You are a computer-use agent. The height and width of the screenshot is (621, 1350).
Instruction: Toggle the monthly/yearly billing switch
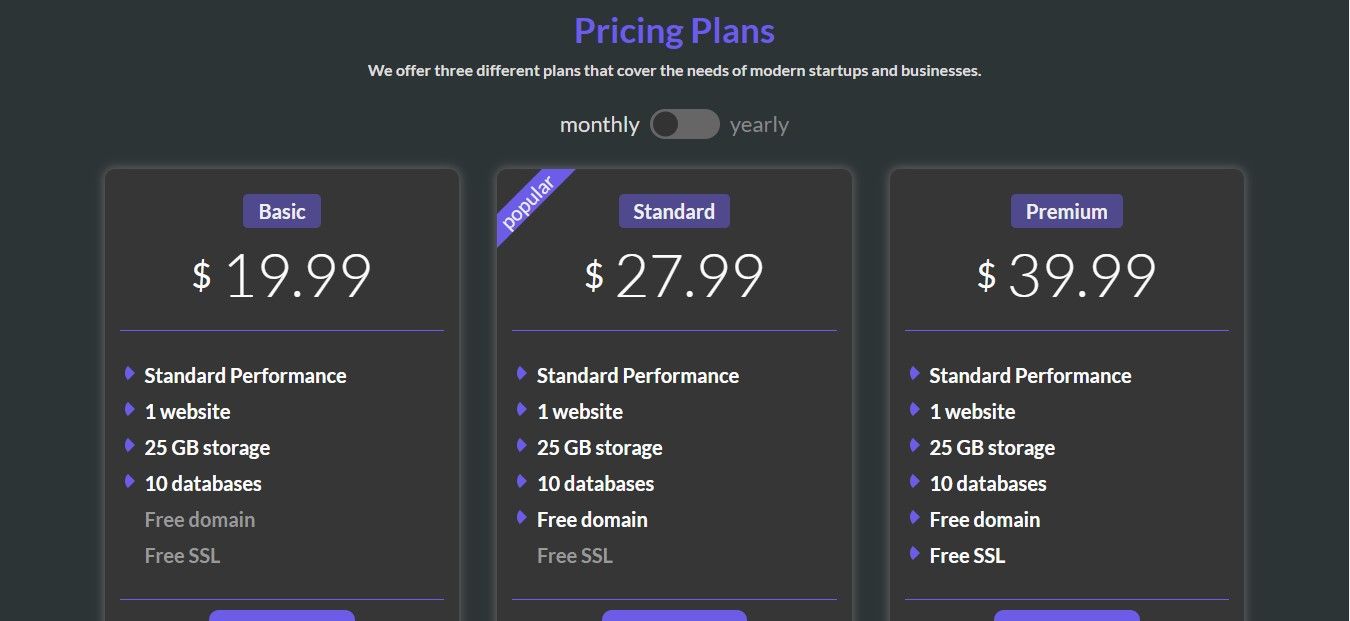[x=684, y=124]
